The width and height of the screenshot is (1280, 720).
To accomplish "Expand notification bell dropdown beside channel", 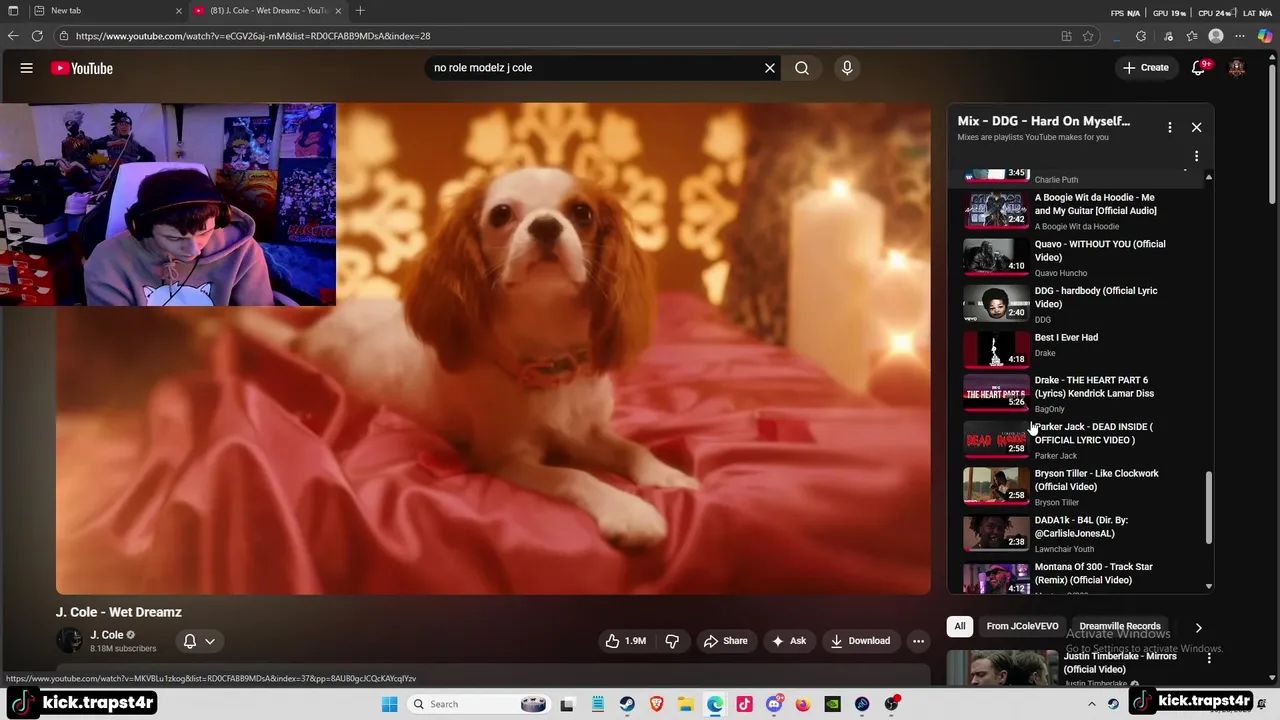I will tap(210, 641).
